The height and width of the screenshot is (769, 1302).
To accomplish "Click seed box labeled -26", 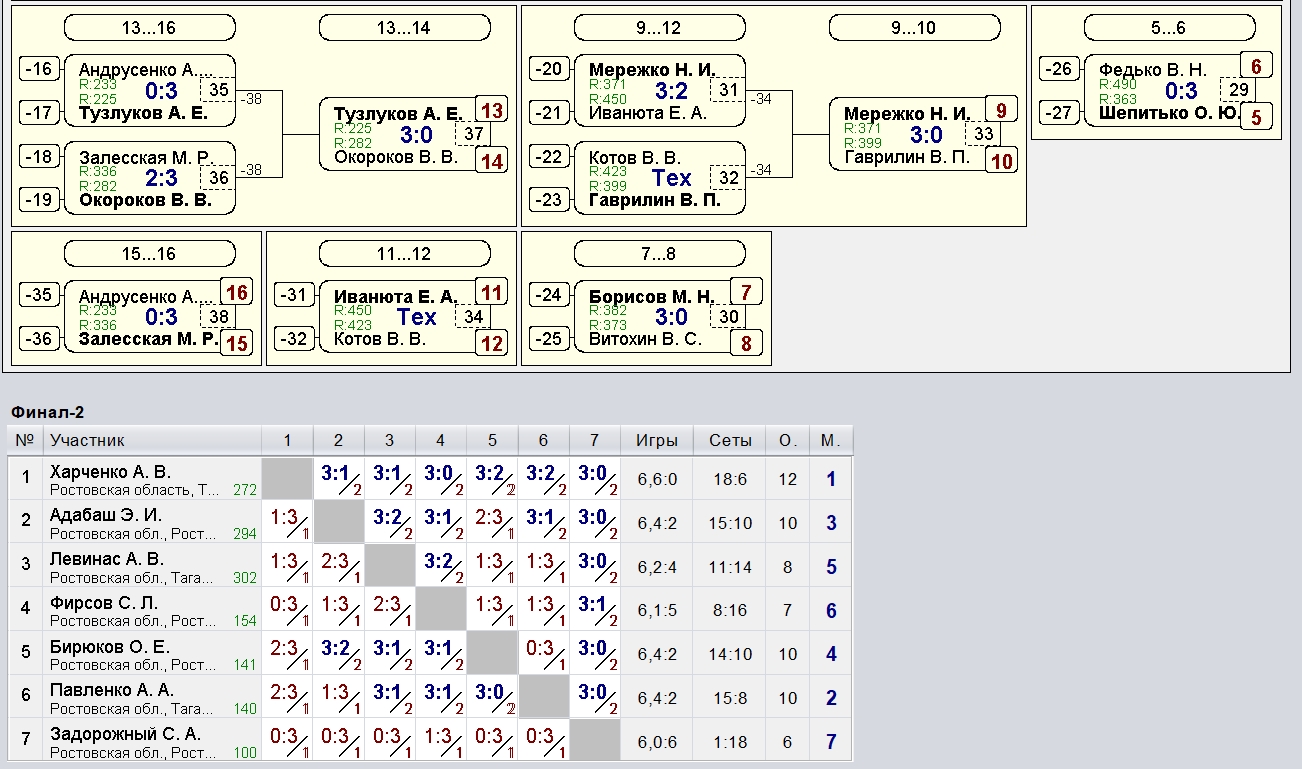I will pyautogui.click(x=1059, y=69).
